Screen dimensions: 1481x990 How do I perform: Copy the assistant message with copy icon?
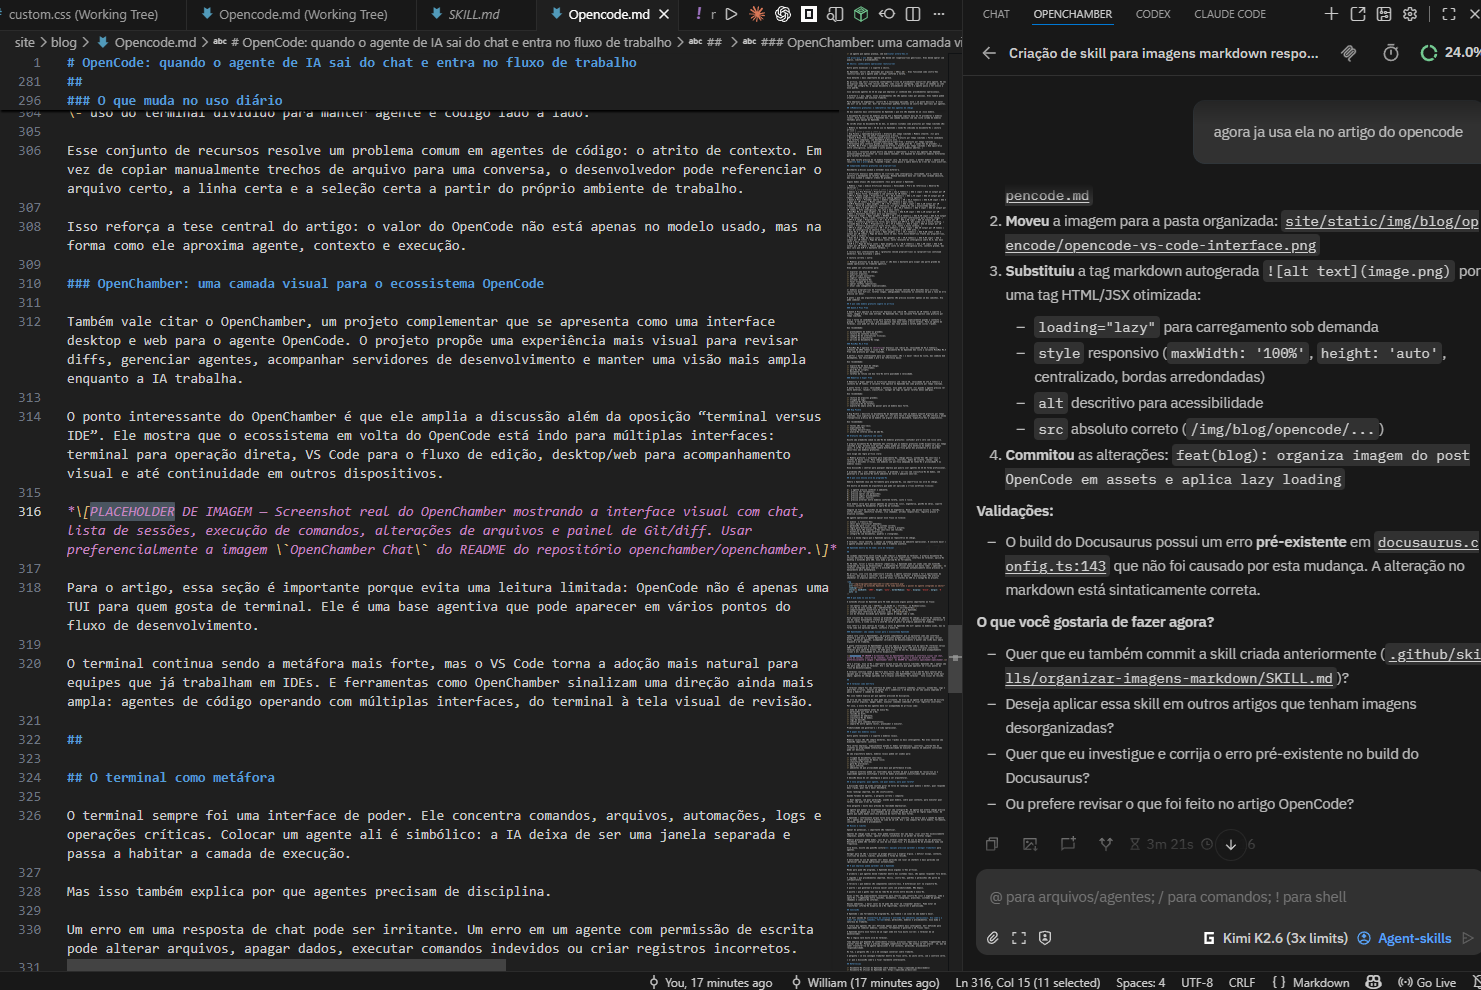[992, 844]
